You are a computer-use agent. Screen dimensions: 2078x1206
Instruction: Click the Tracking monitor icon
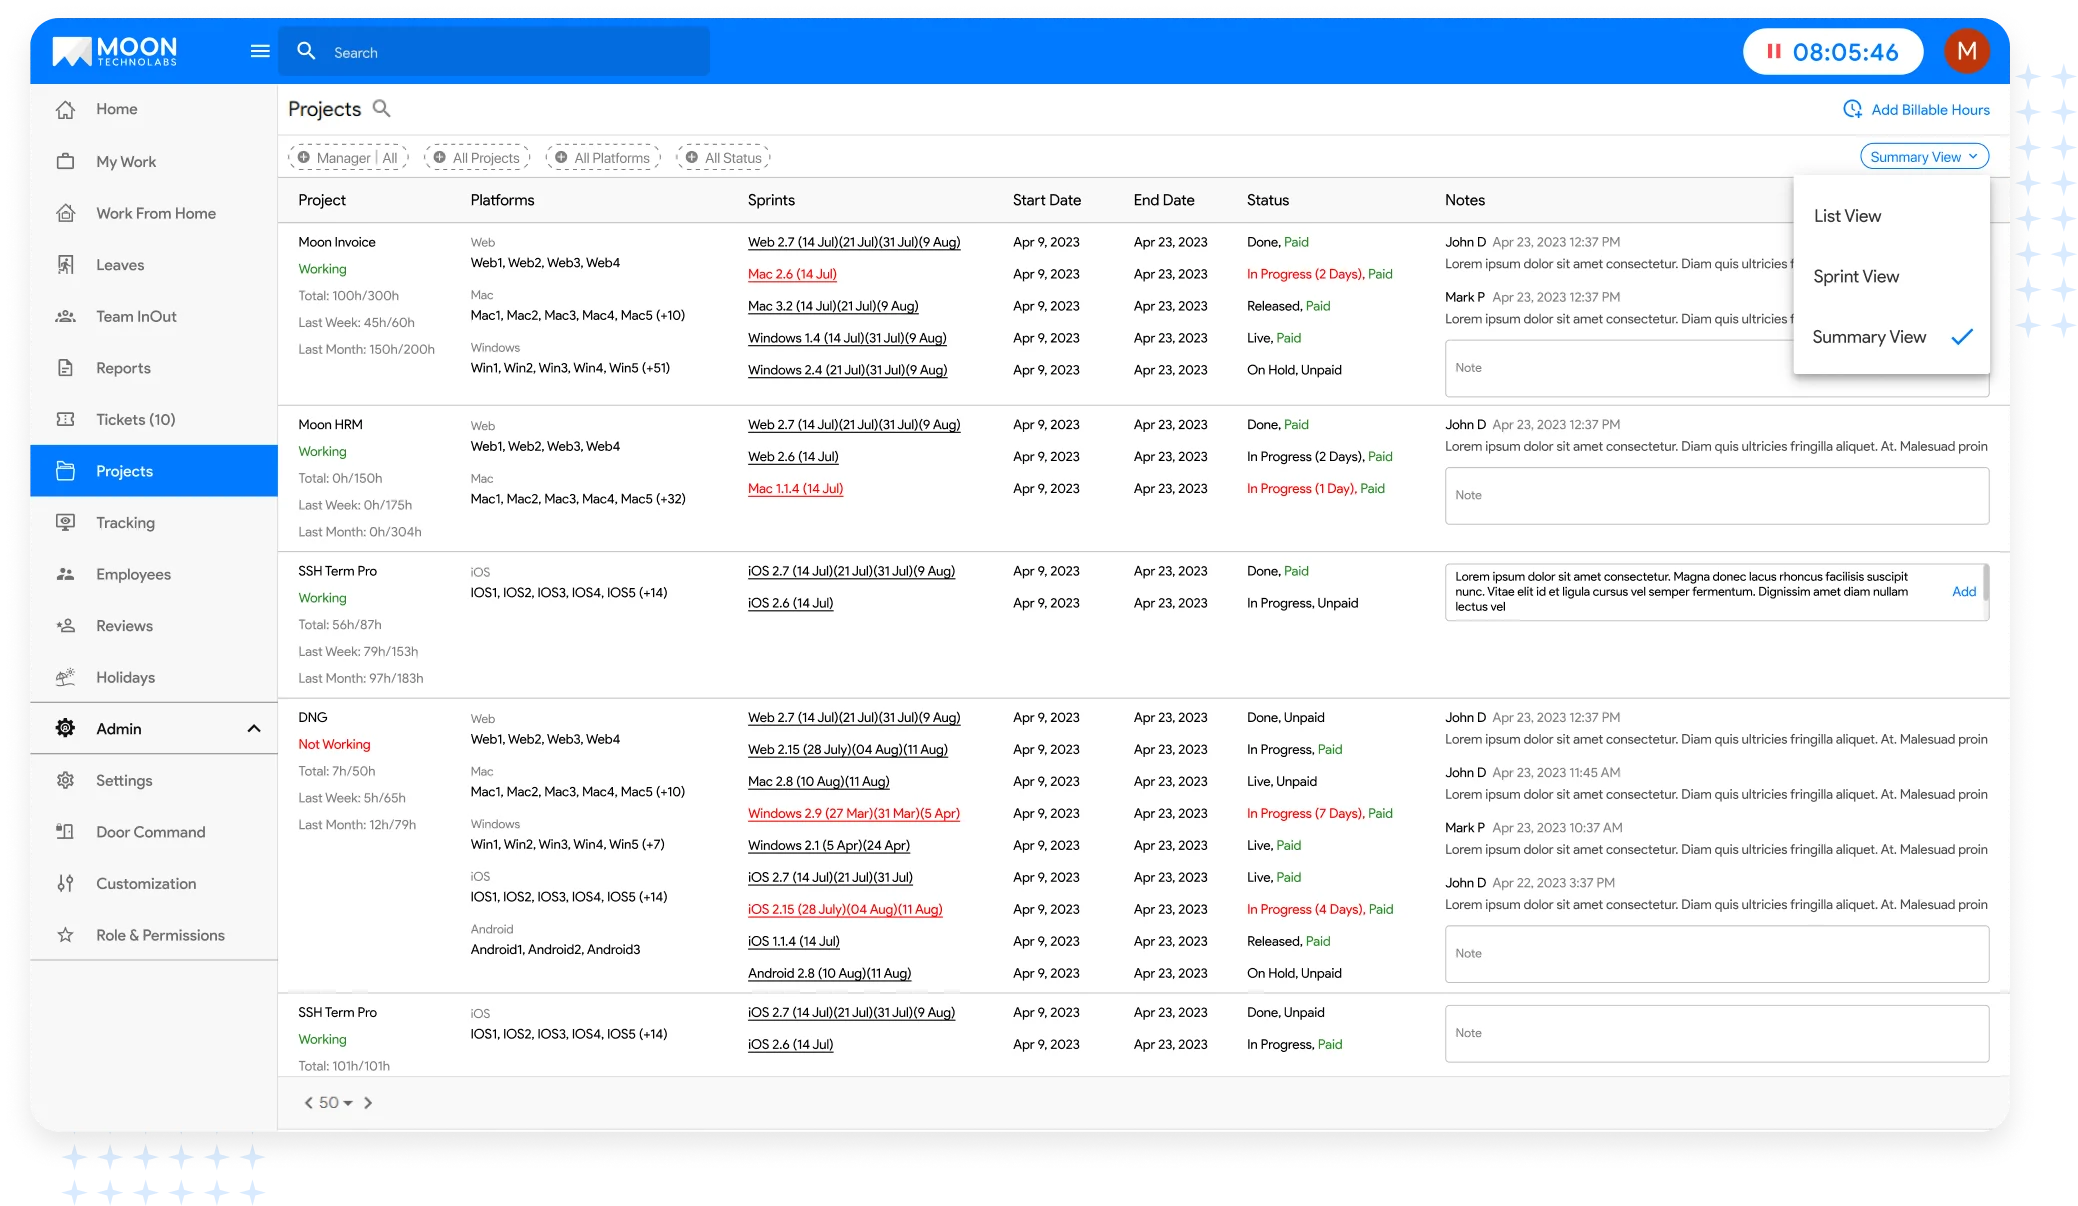coord(66,522)
